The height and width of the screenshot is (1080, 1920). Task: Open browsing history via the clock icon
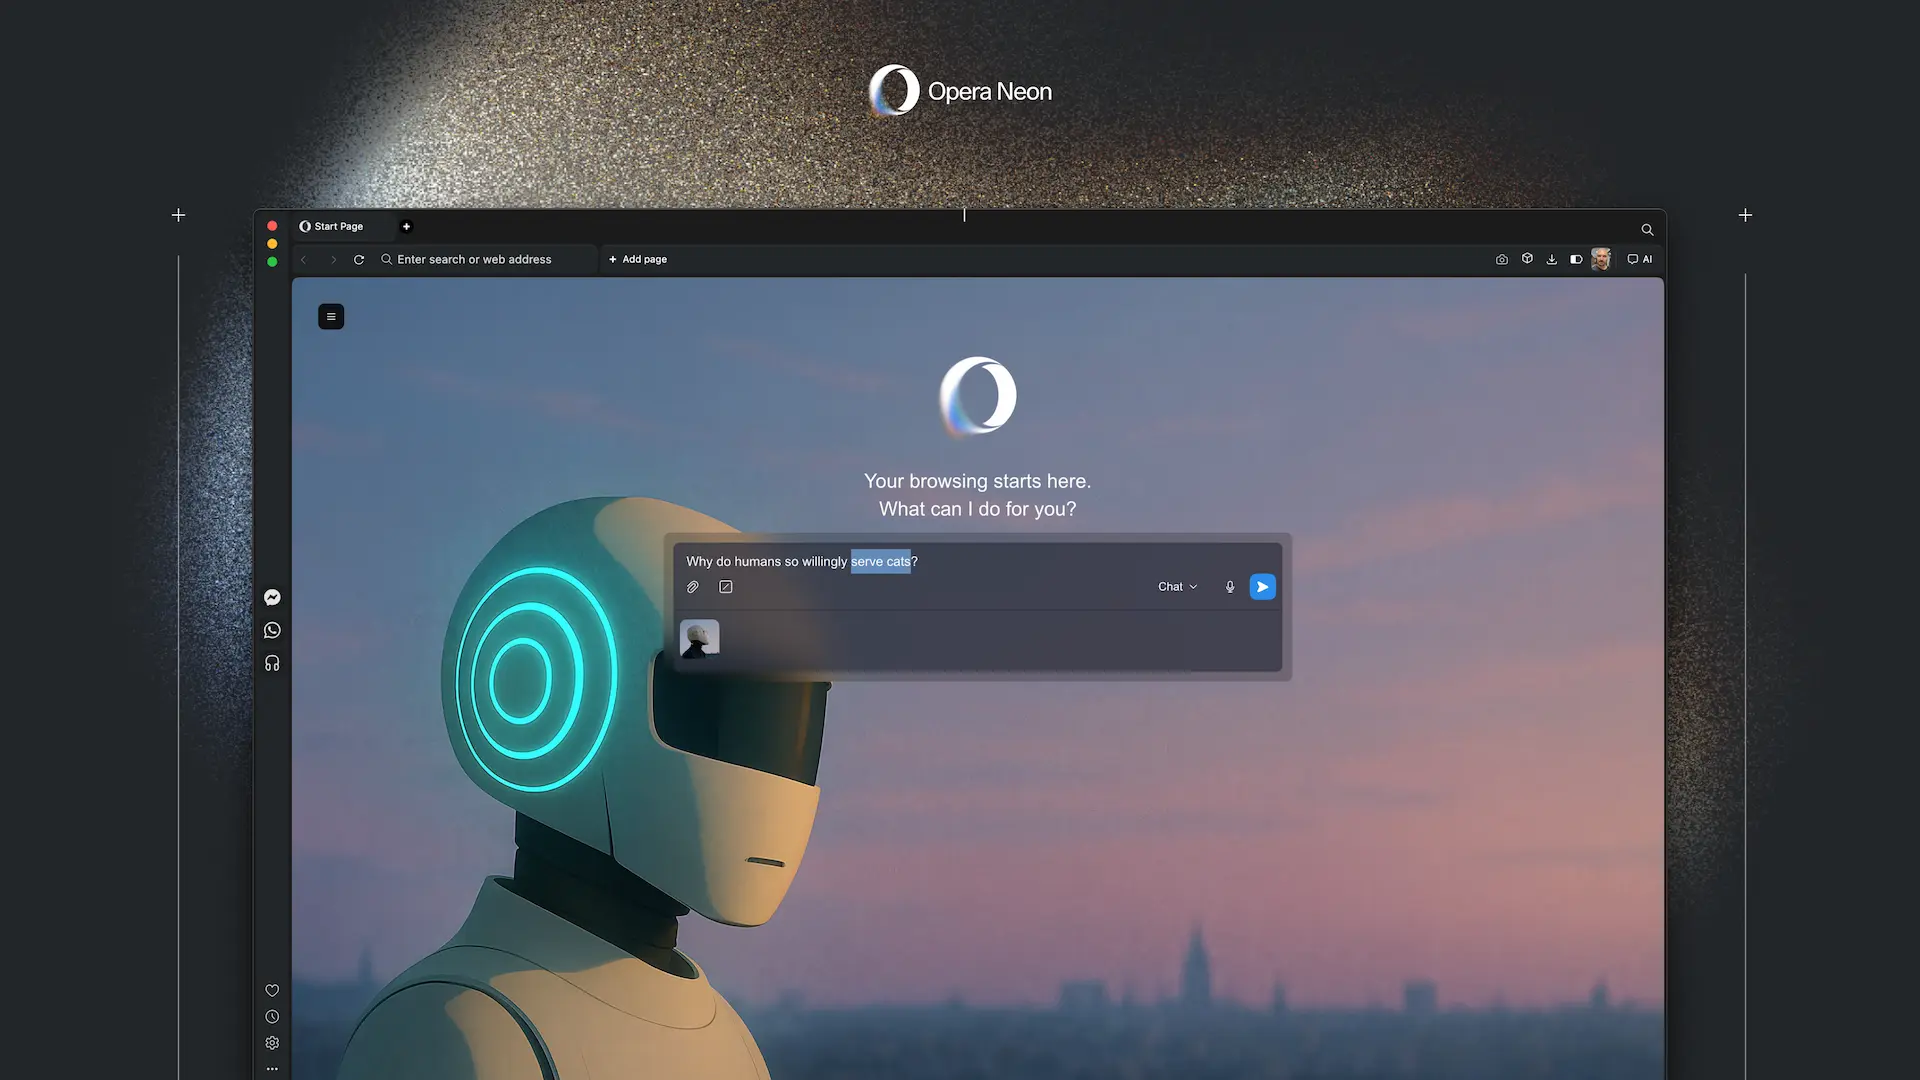click(x=272, y=1016)
